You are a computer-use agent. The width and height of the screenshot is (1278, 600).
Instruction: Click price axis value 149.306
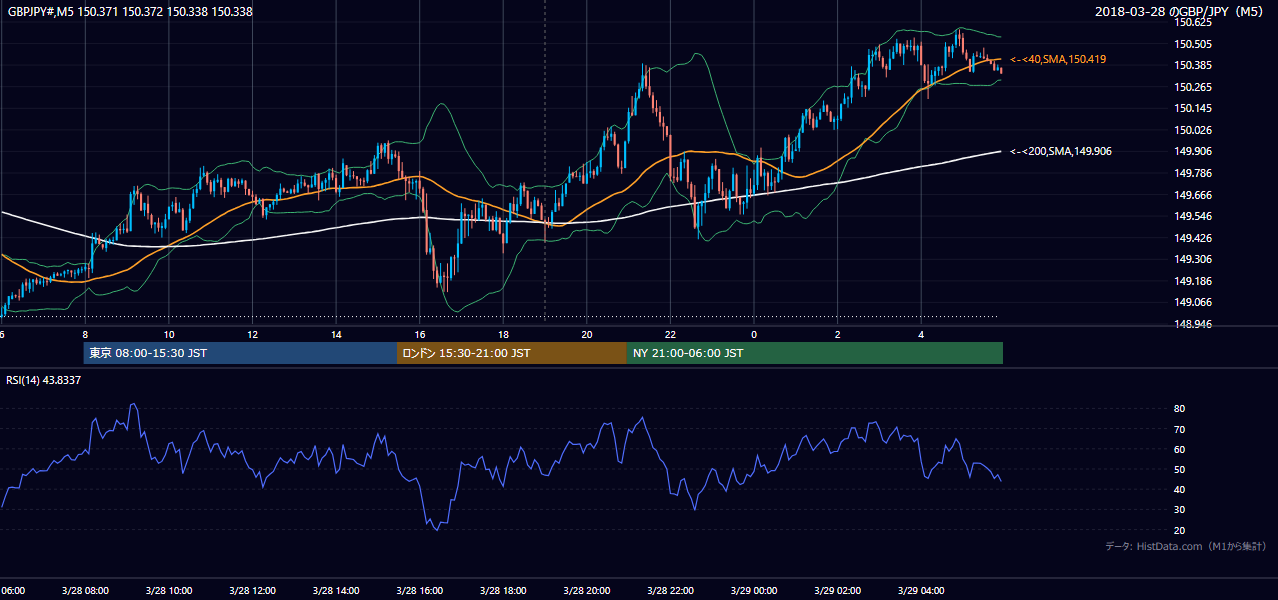pyautogui.click(x=1193, y=260)
